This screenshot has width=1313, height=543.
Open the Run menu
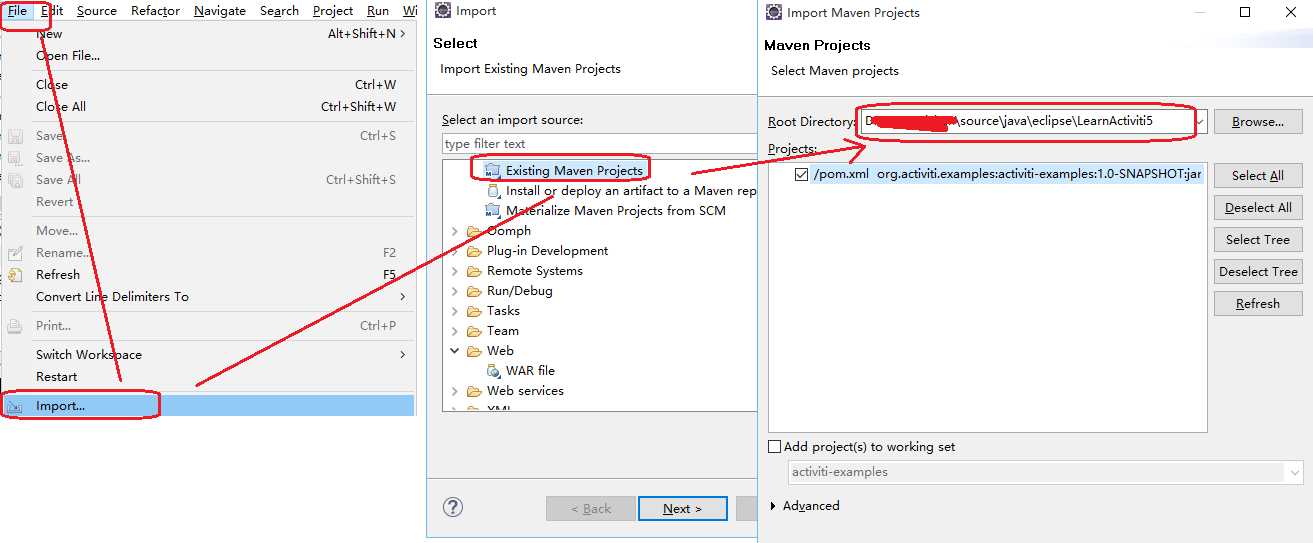click(x=378, y=11)
